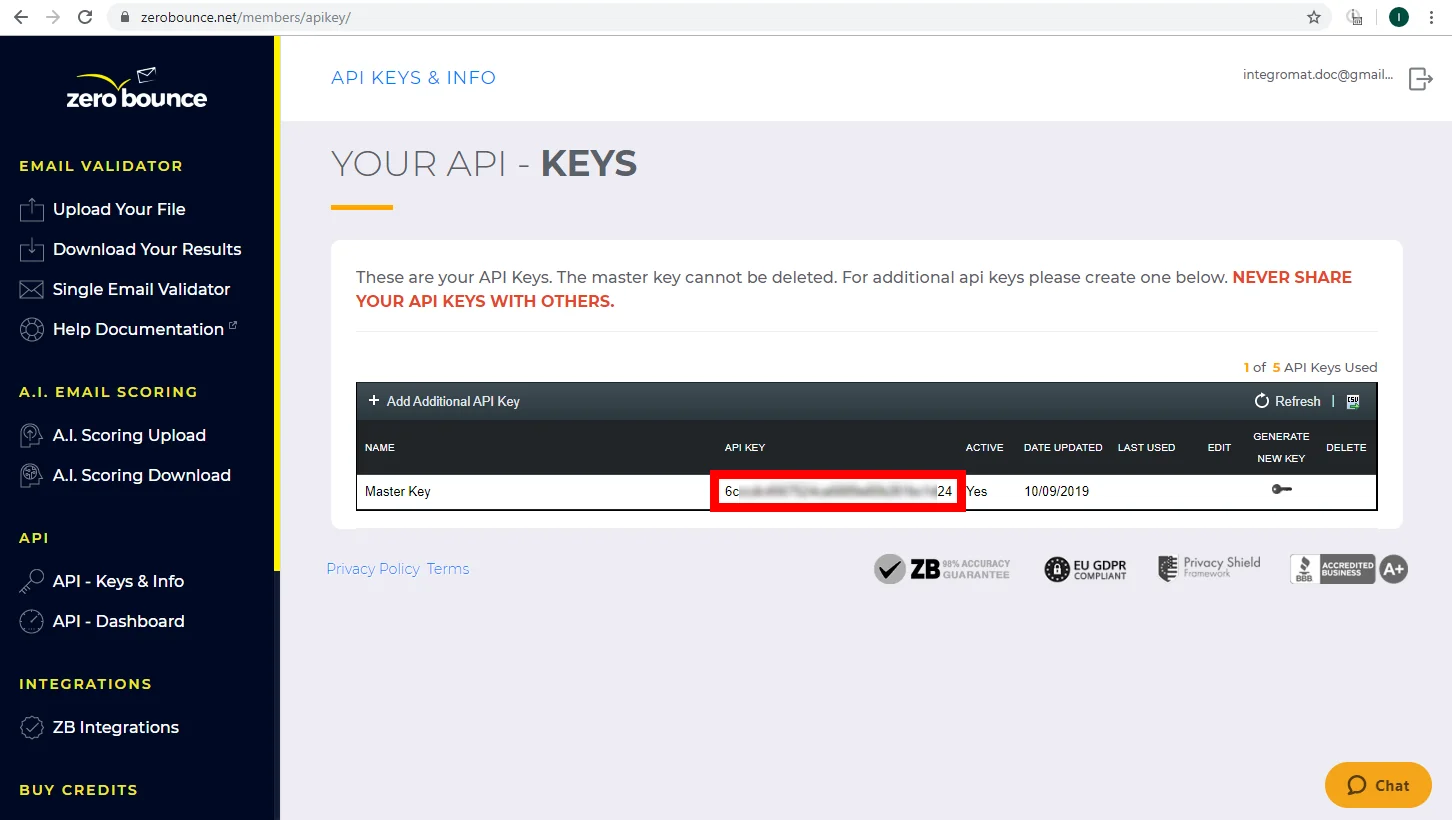Open Upload Your File in the sidebar
The image size is (1452, 820).
[x=119, y=209]
